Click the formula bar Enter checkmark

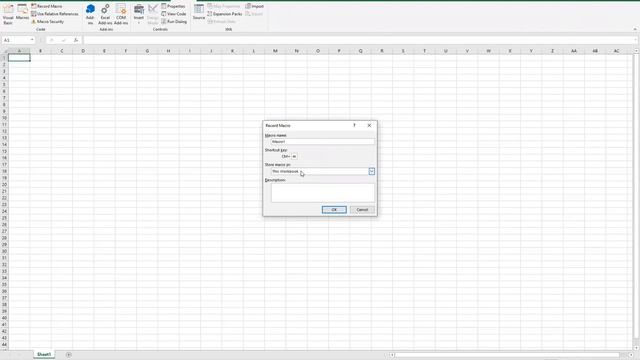tap(64, 40)
